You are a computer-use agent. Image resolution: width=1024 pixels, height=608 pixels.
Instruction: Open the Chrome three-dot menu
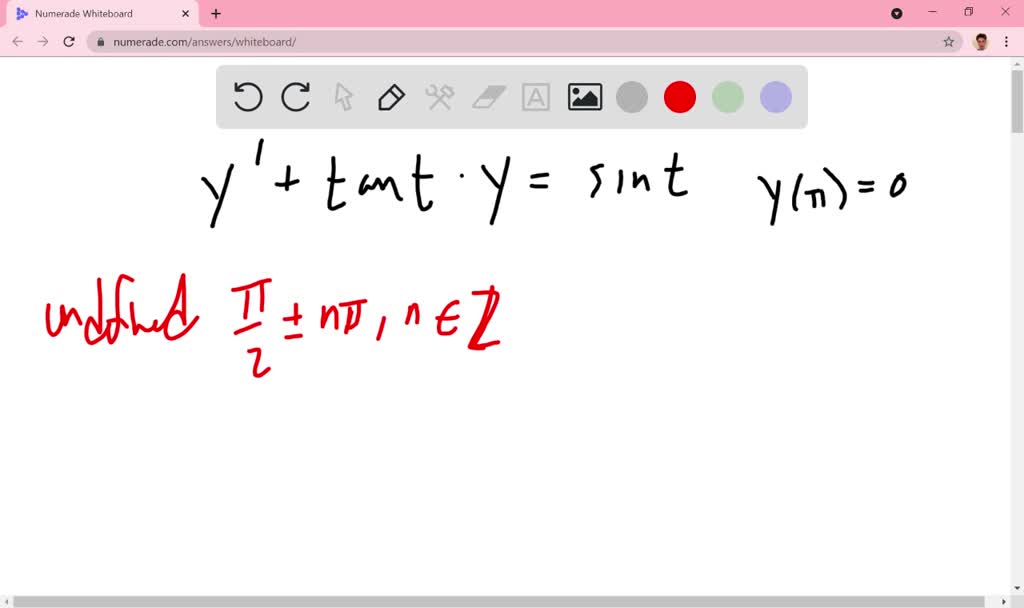(1005, 42)
